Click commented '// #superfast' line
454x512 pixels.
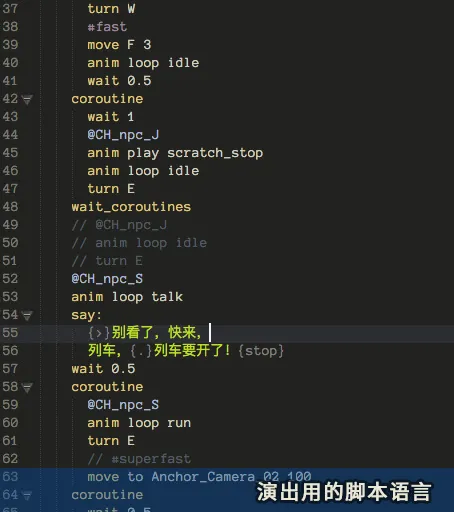click(x=139, y=459)
